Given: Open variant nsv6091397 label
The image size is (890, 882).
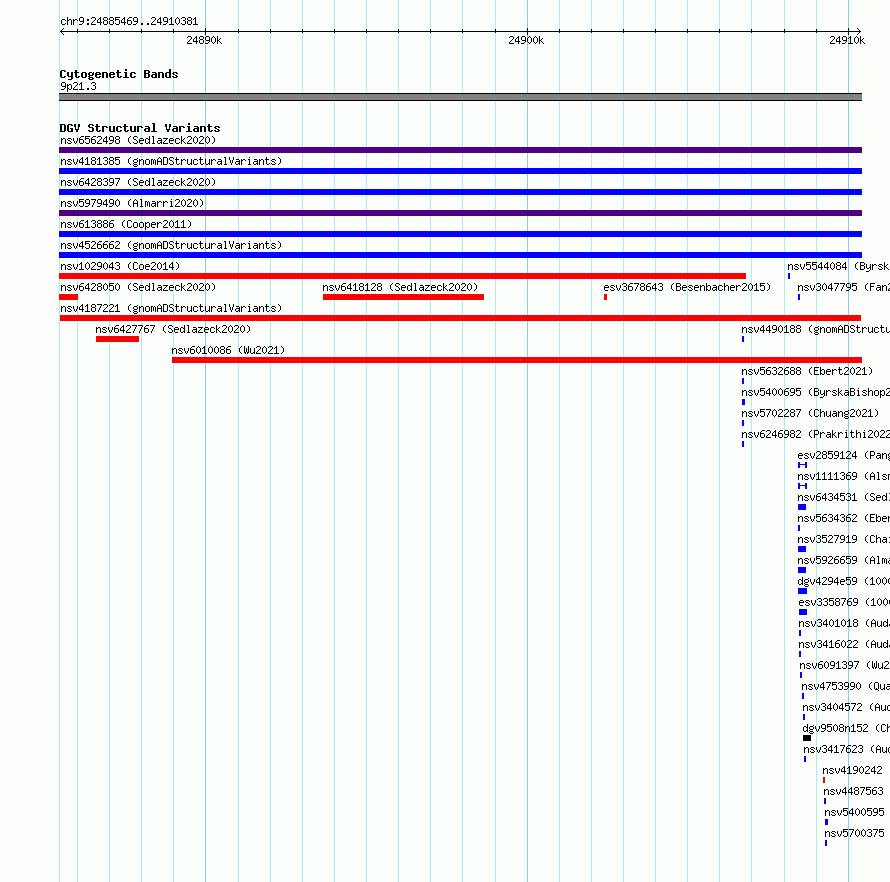Looking at the screenshot, I should 844,665.
